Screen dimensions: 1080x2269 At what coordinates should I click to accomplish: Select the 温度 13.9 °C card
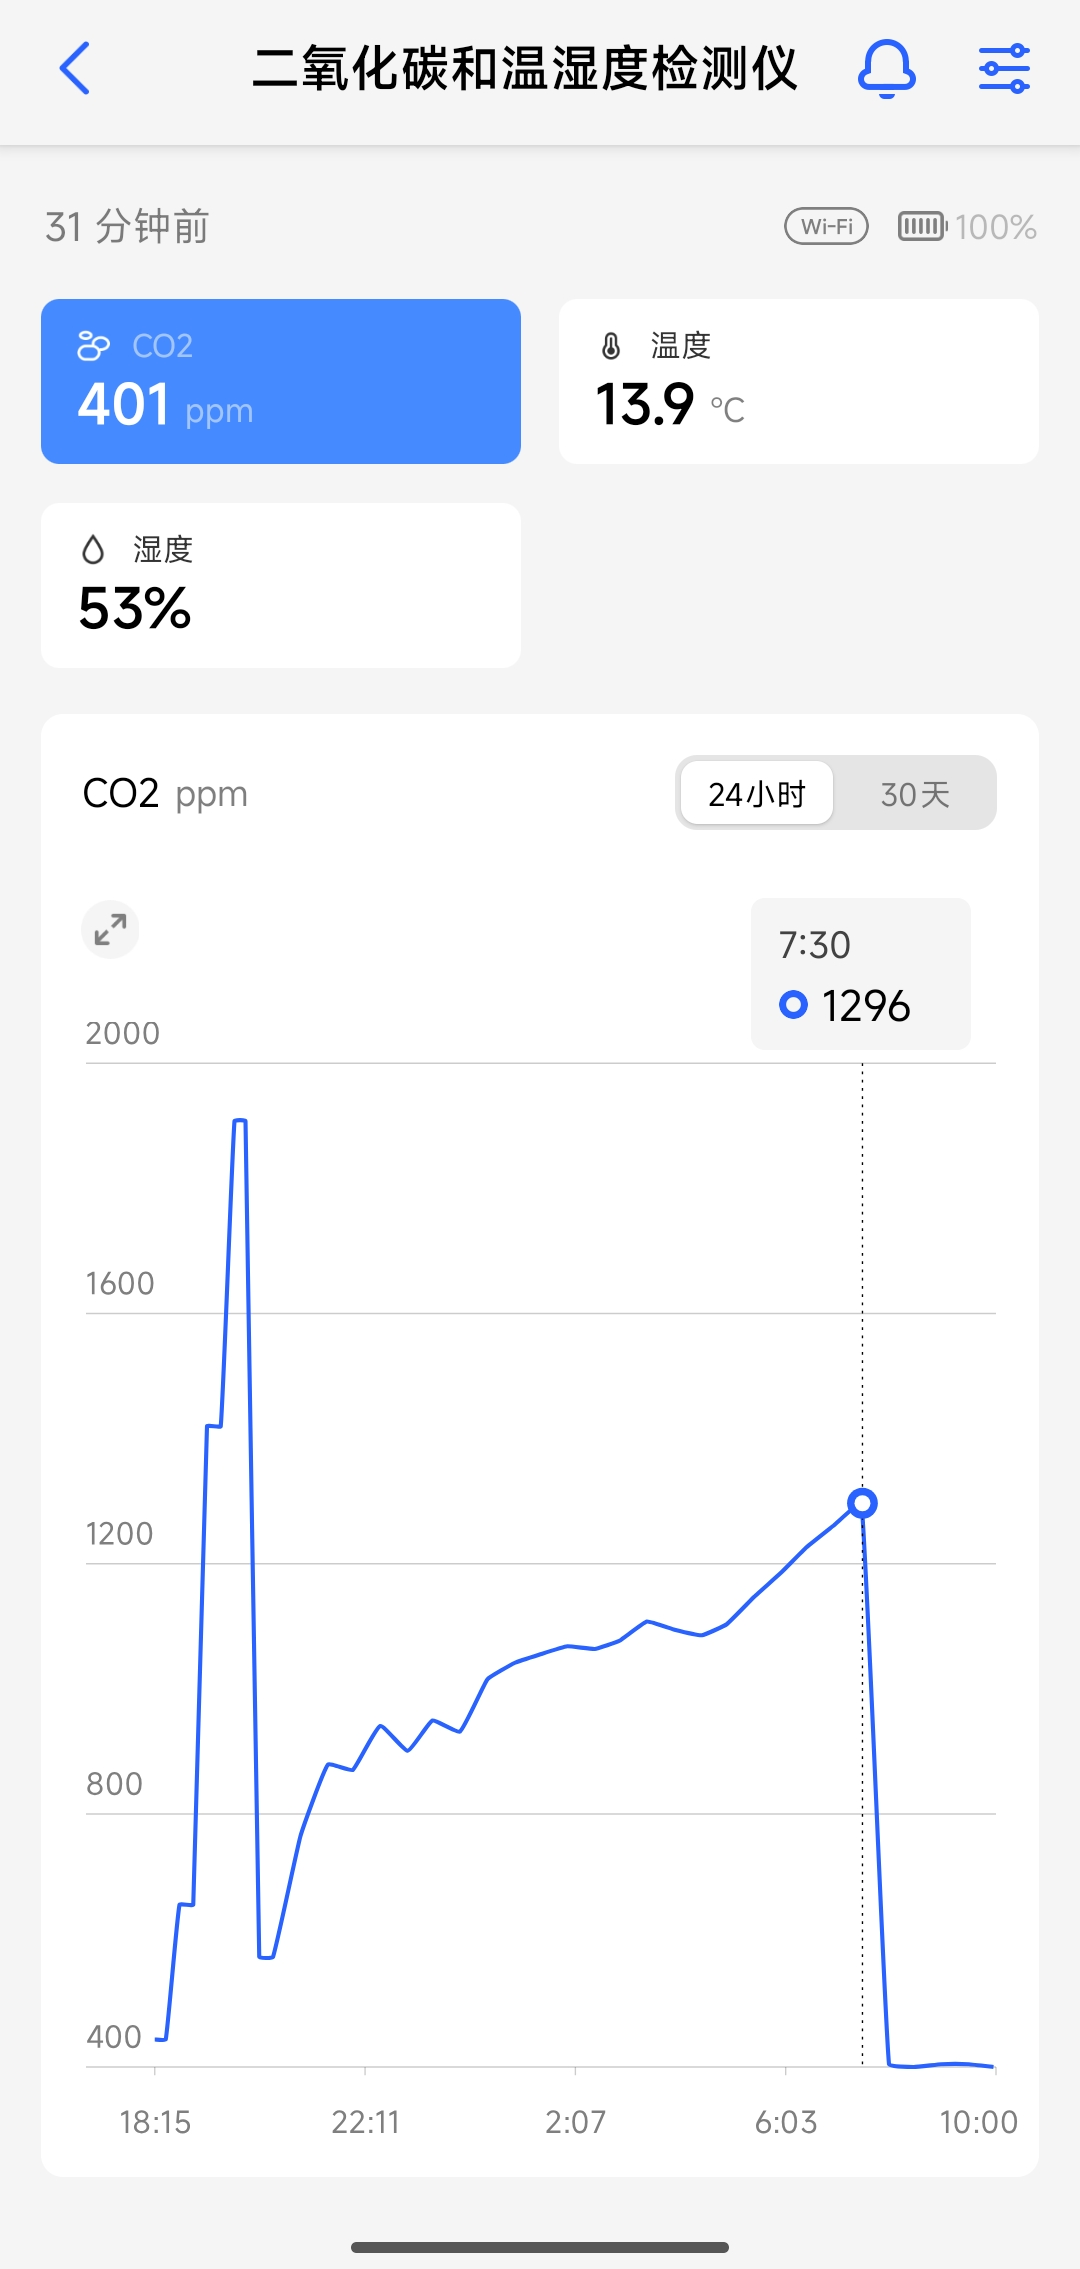[x=798, y=381]
